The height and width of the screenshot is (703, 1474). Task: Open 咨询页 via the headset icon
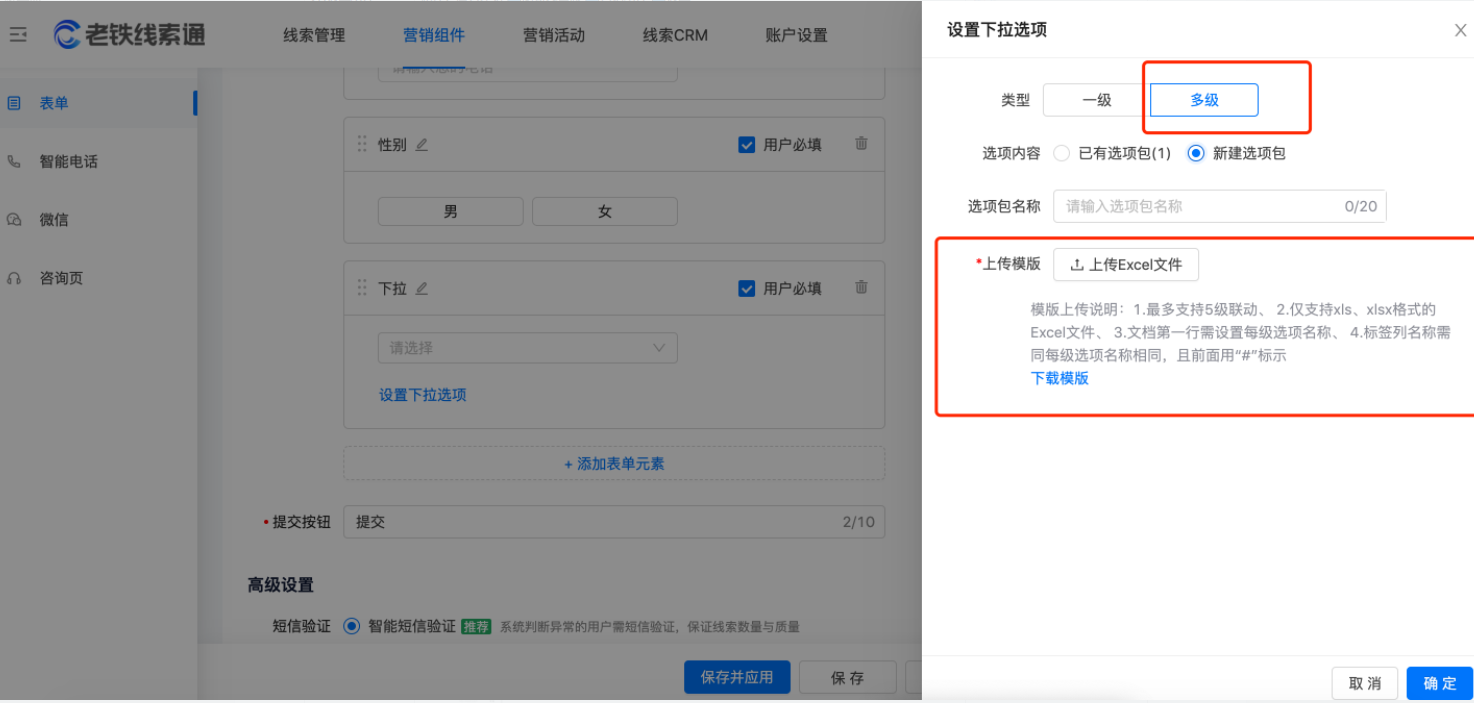click(x=14, y=278)
